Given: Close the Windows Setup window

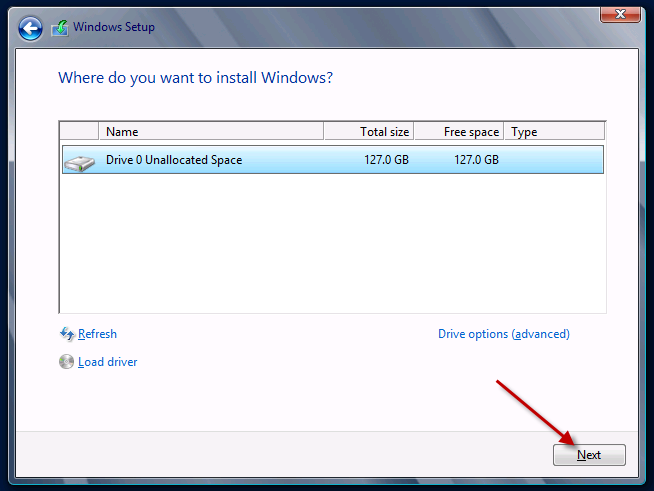Looking at the screenshot, I should click(620, 13).
